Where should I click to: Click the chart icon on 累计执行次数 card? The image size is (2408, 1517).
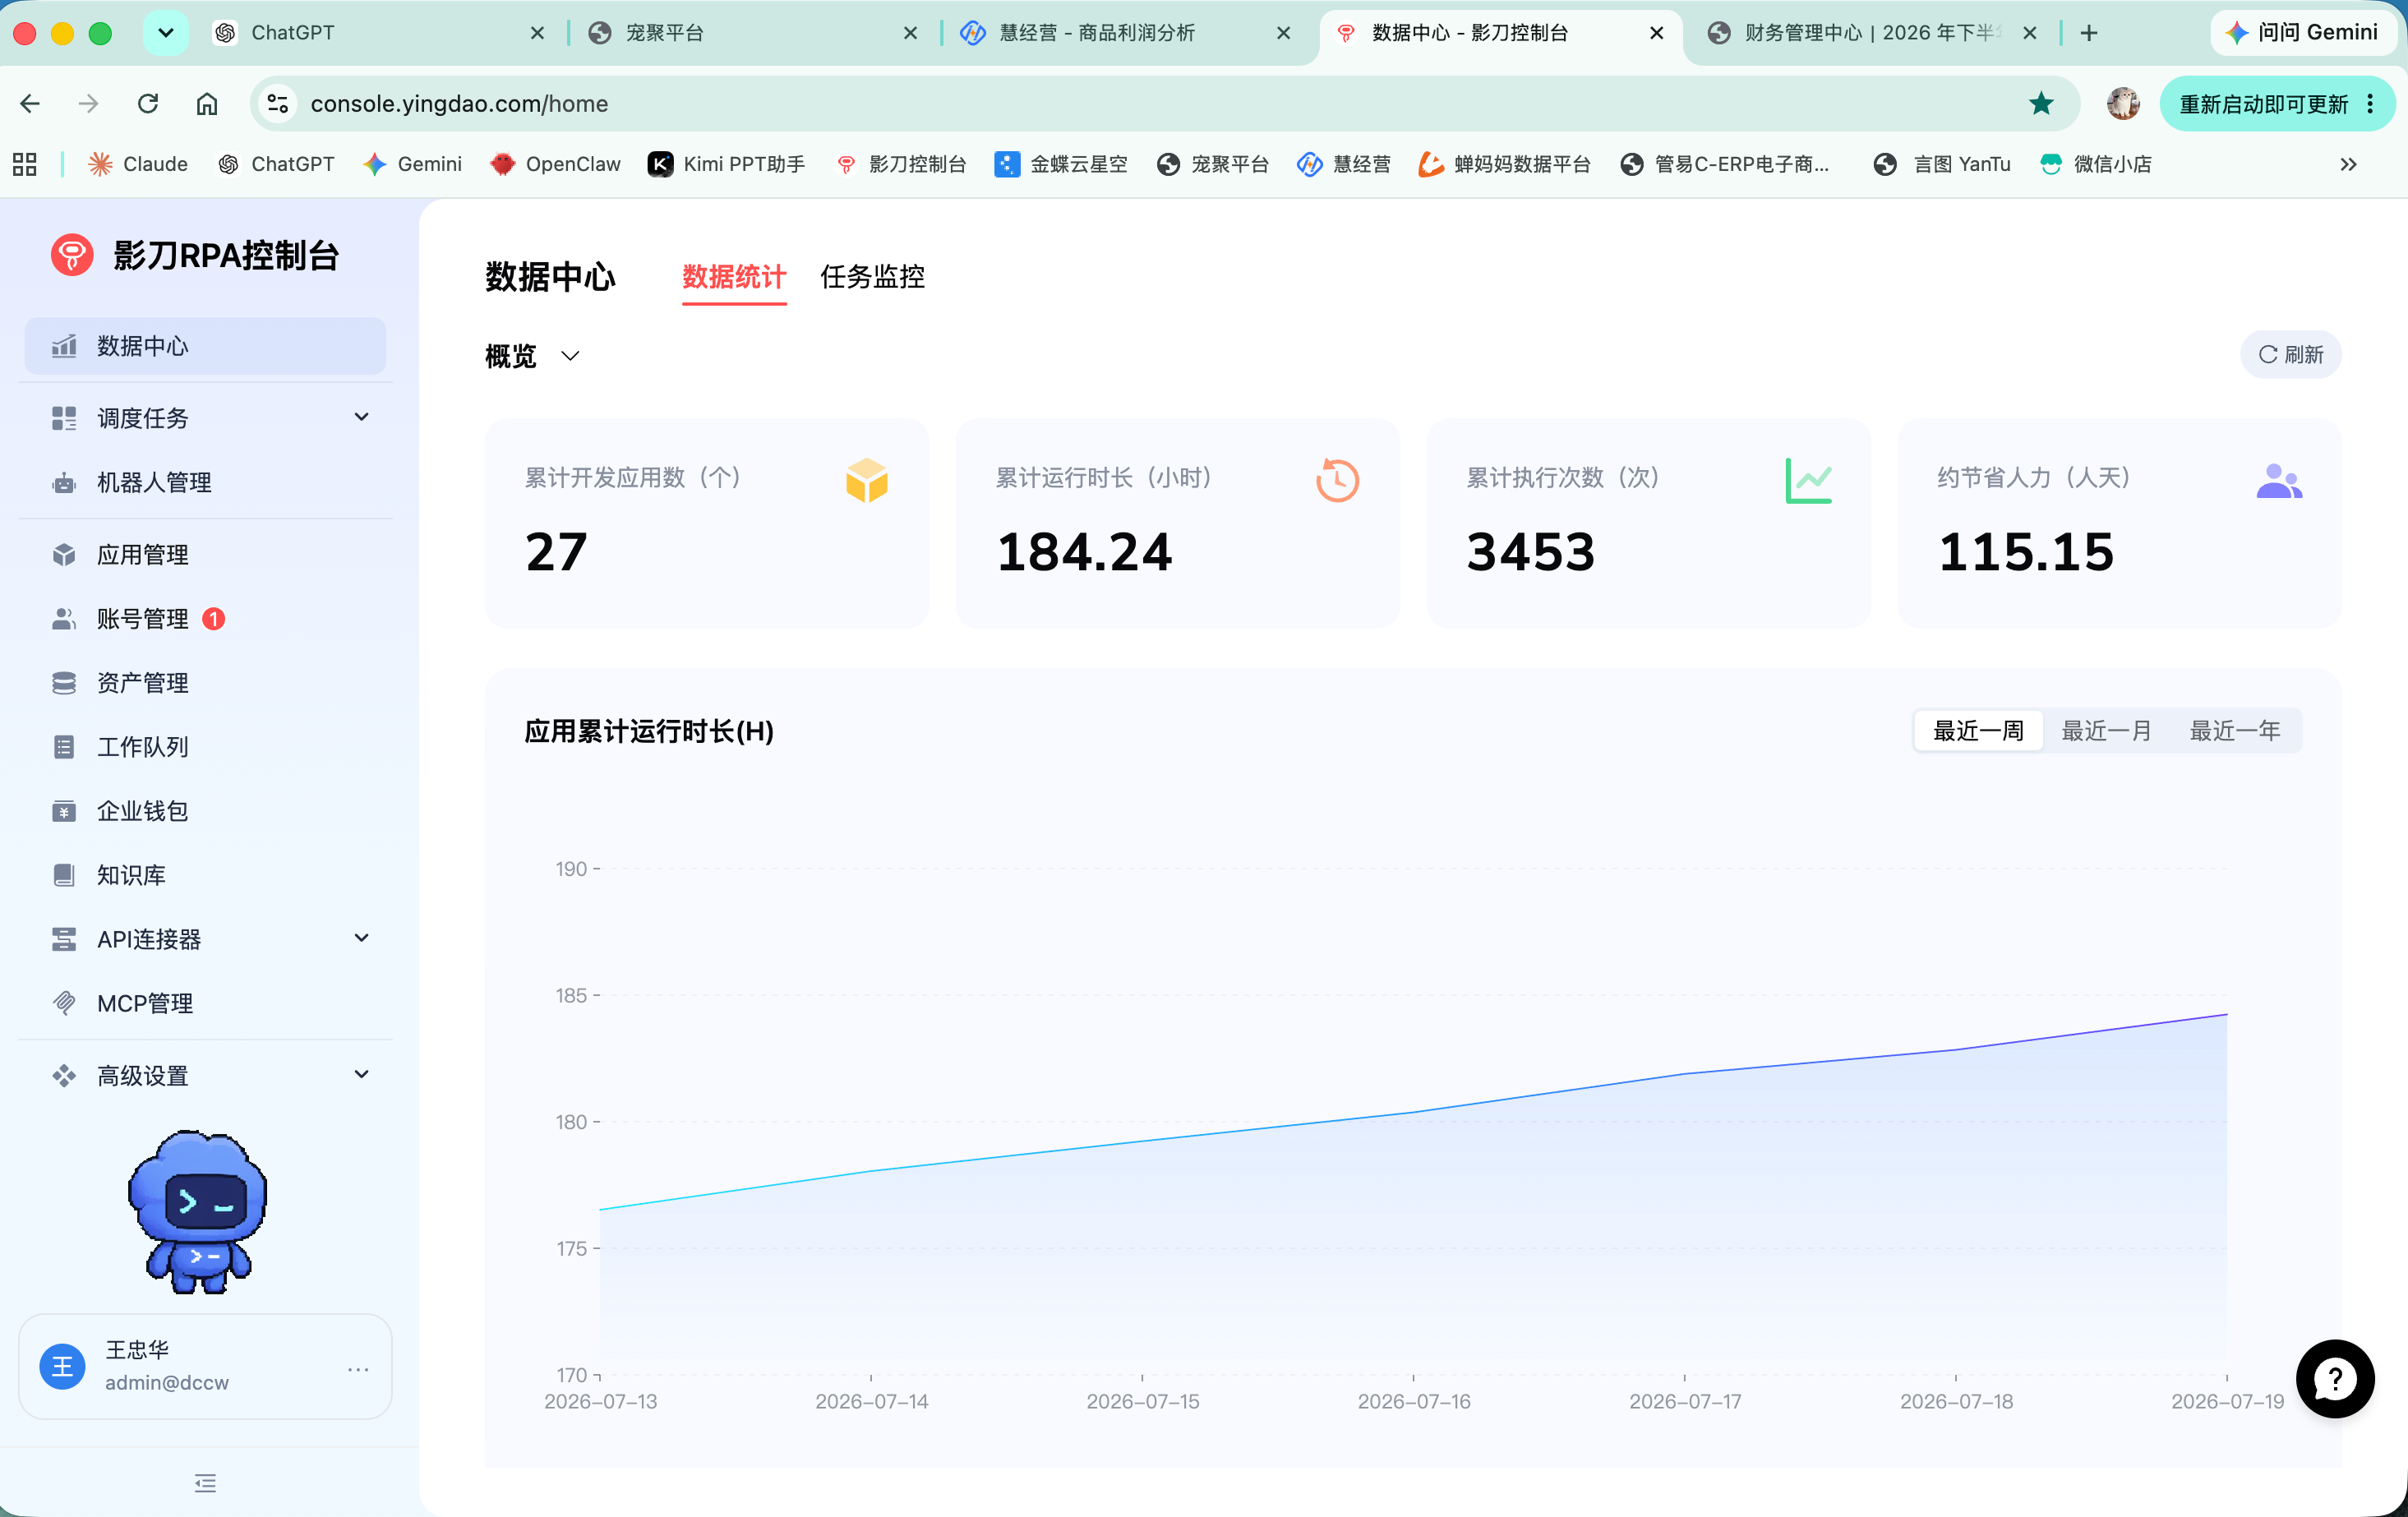click(x=1808, y=481)
